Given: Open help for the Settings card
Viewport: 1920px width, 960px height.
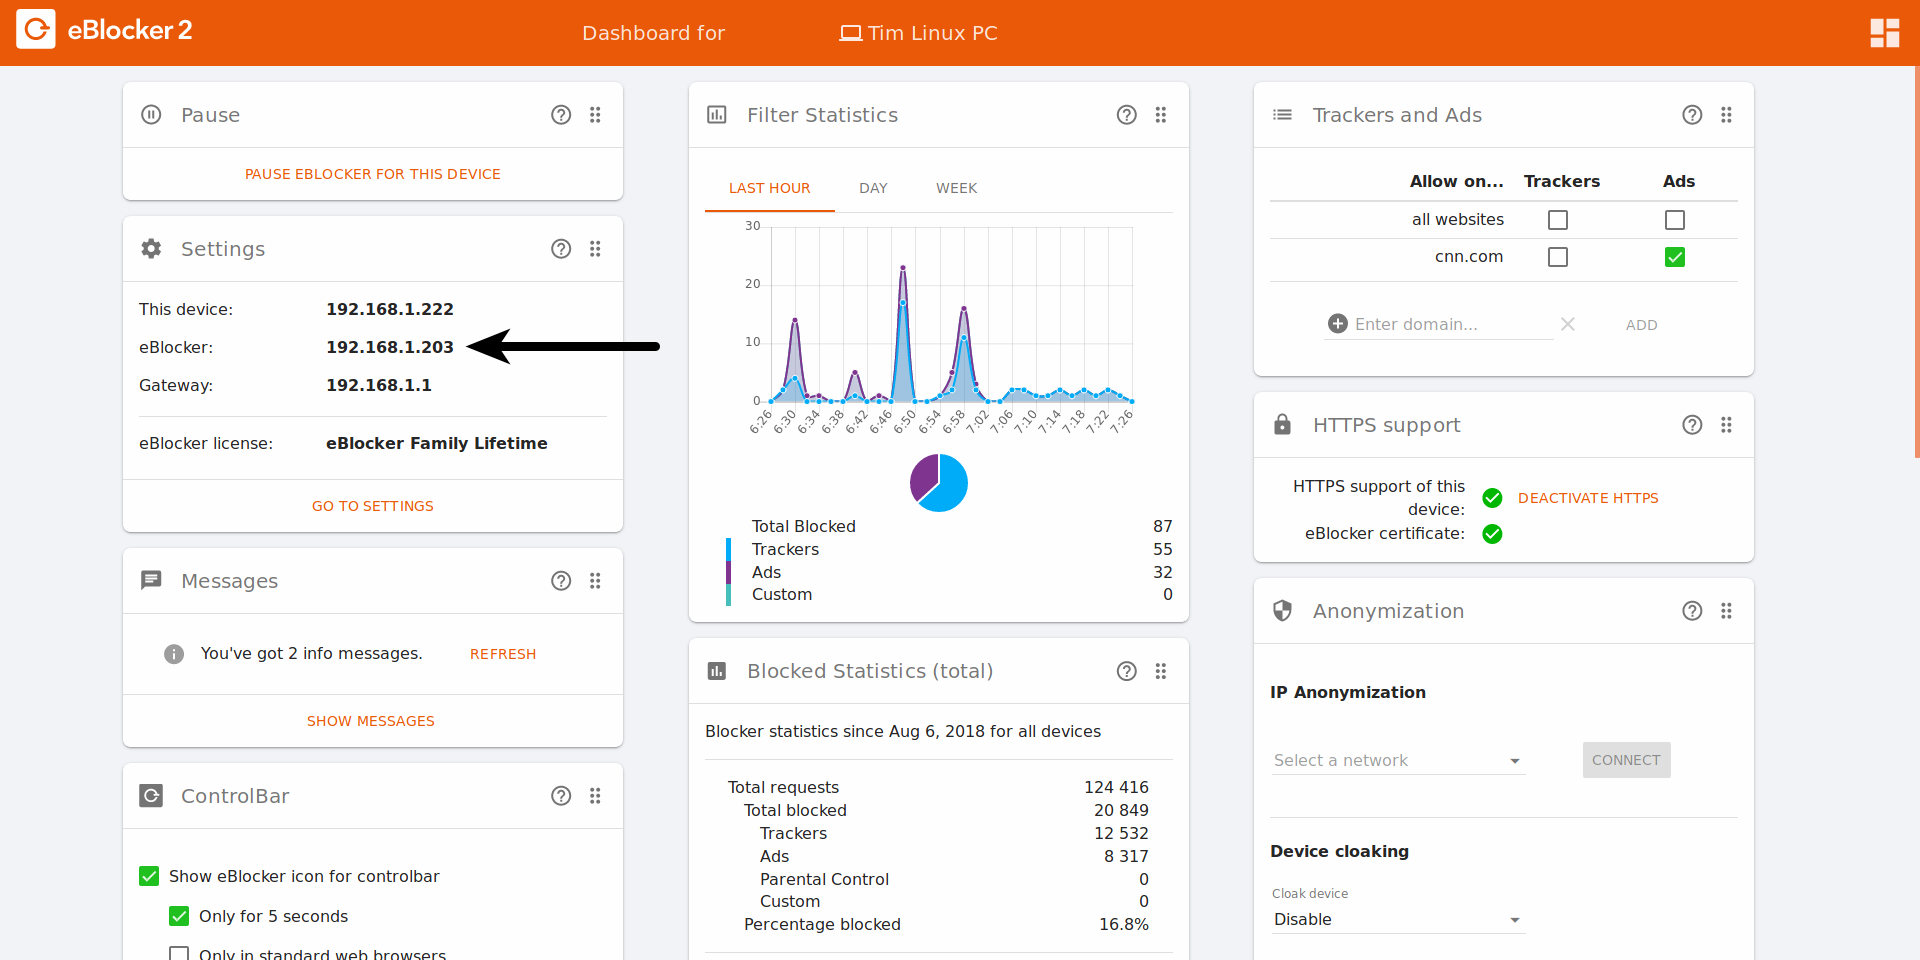Looking at the screenshot, I should tap(561, 249).
